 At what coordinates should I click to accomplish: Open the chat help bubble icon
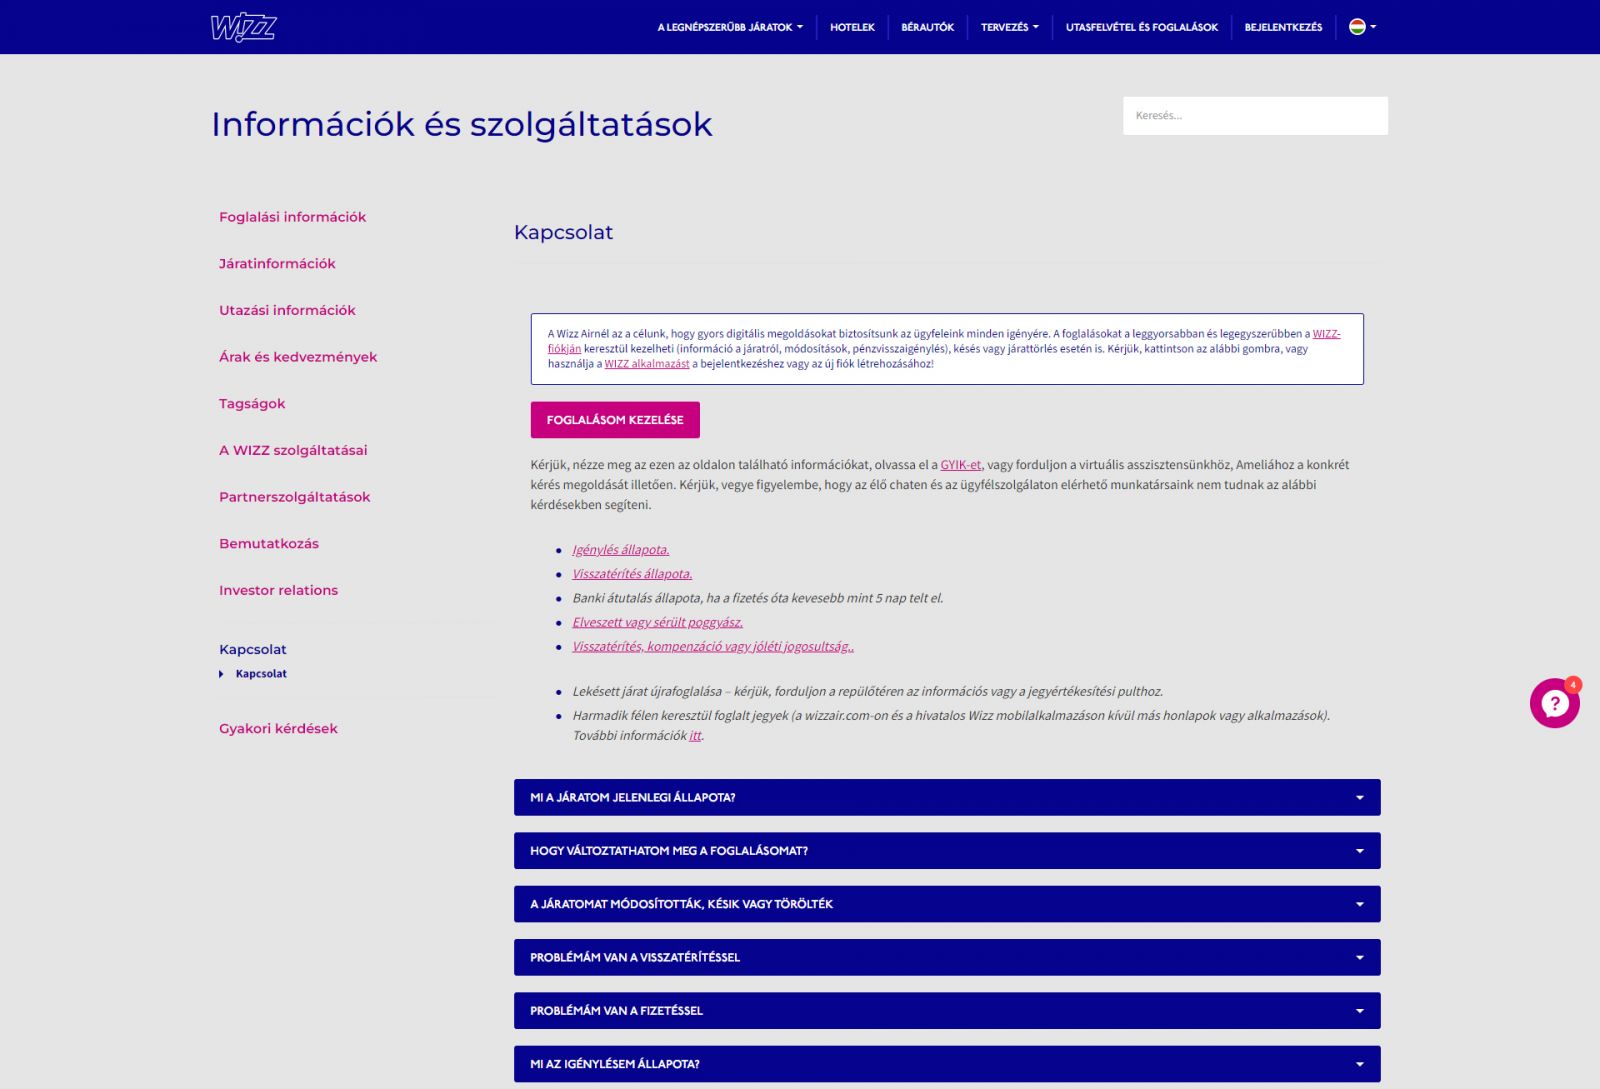(1554, 703)
